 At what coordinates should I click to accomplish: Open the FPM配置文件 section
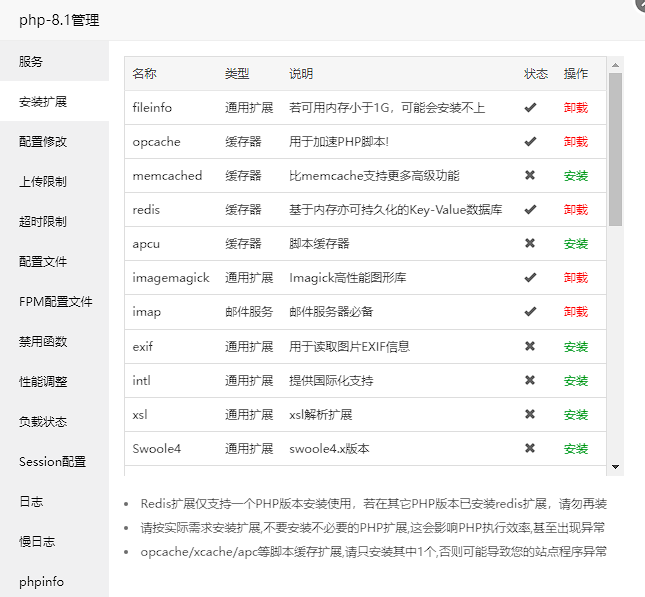55,301
